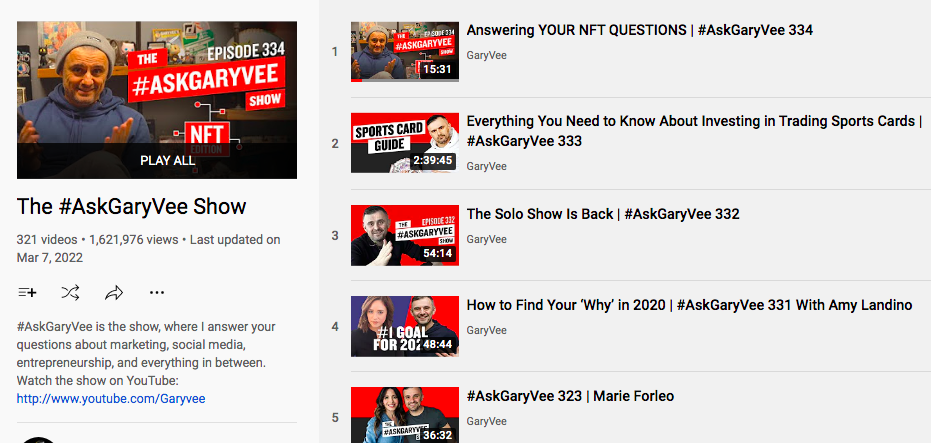
Task: Click the GaryVee channel name under video 1
Action: pos(486,56)
